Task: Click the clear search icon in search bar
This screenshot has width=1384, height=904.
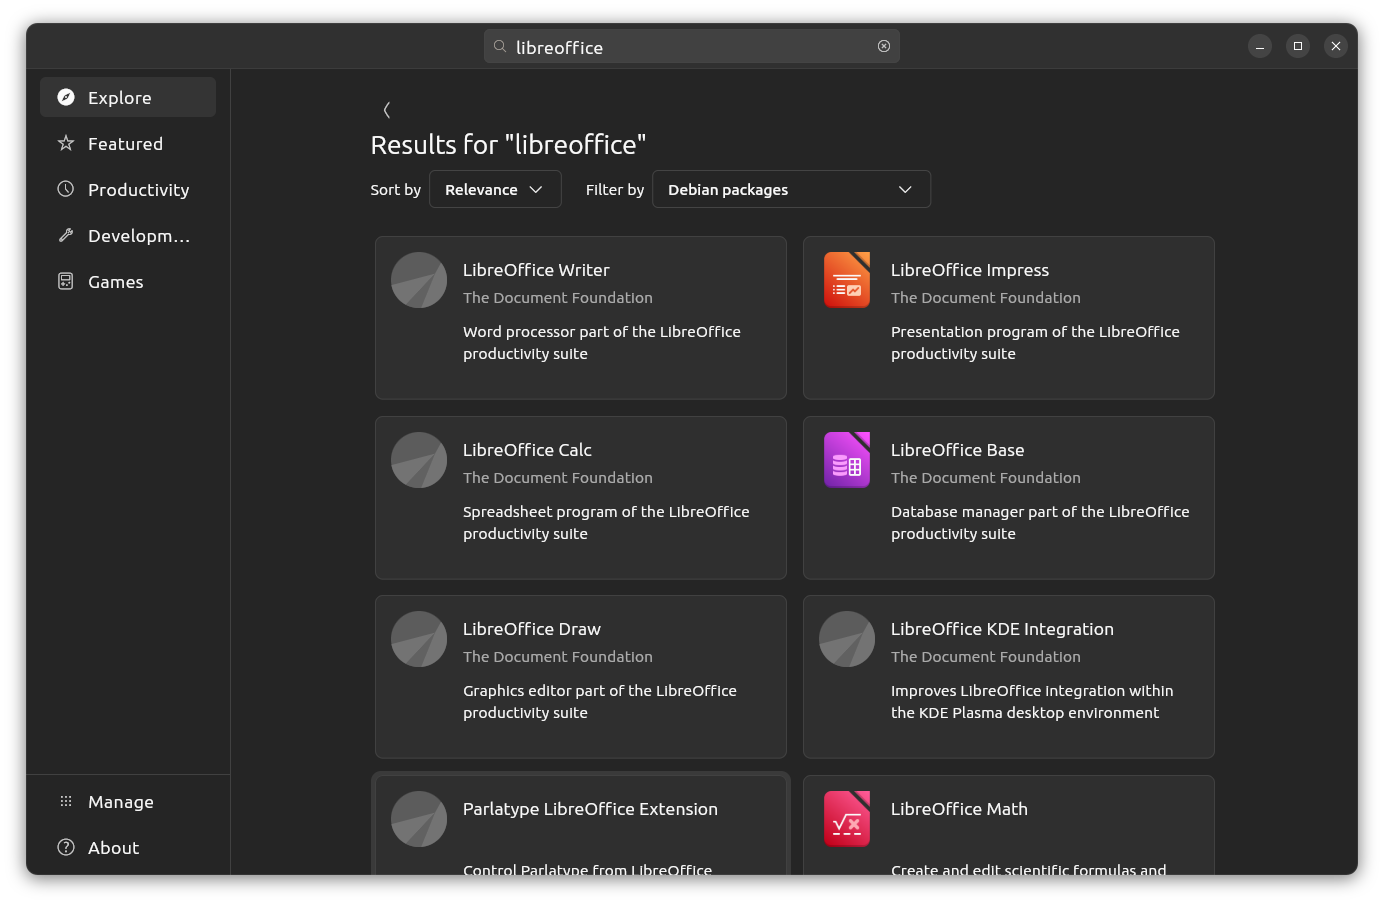Action: pos(884,46)
